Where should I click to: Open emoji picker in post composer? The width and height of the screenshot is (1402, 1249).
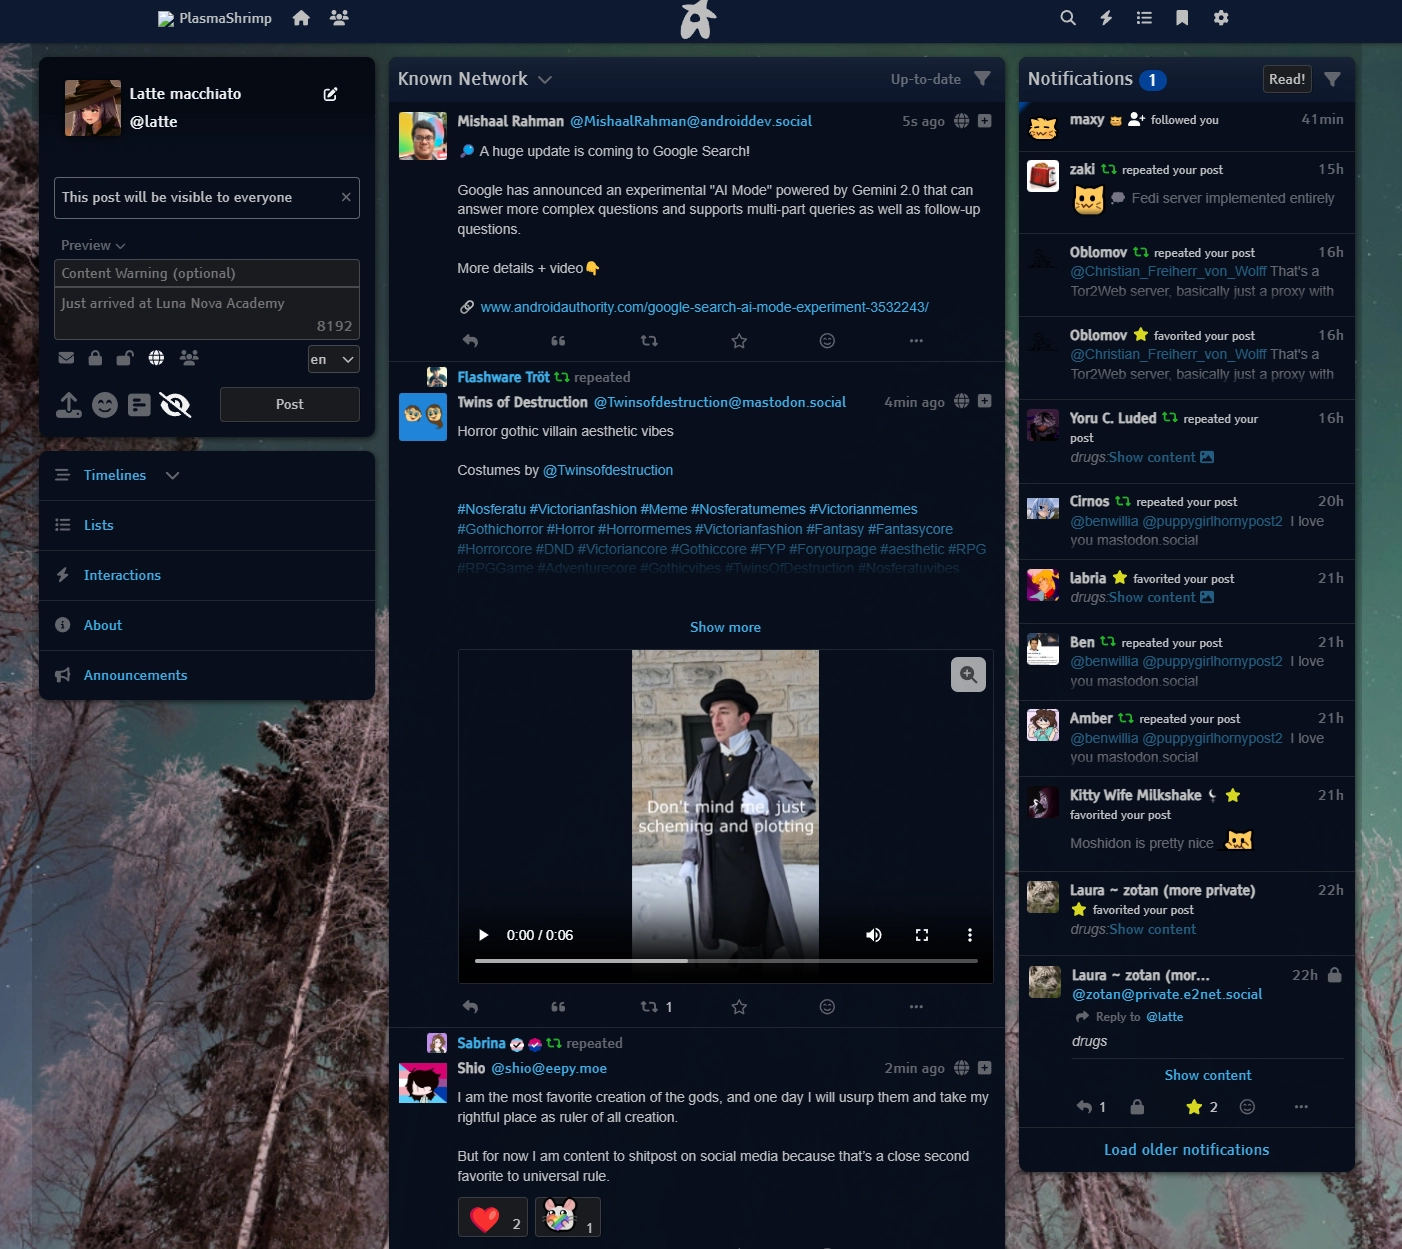pos(105,405)
